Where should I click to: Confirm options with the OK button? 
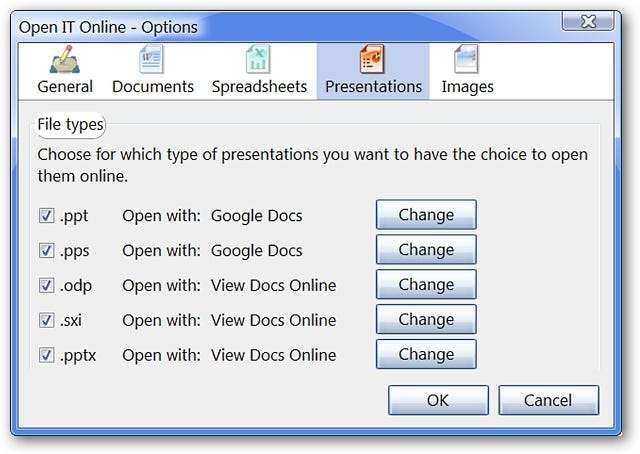pos(438,400)
